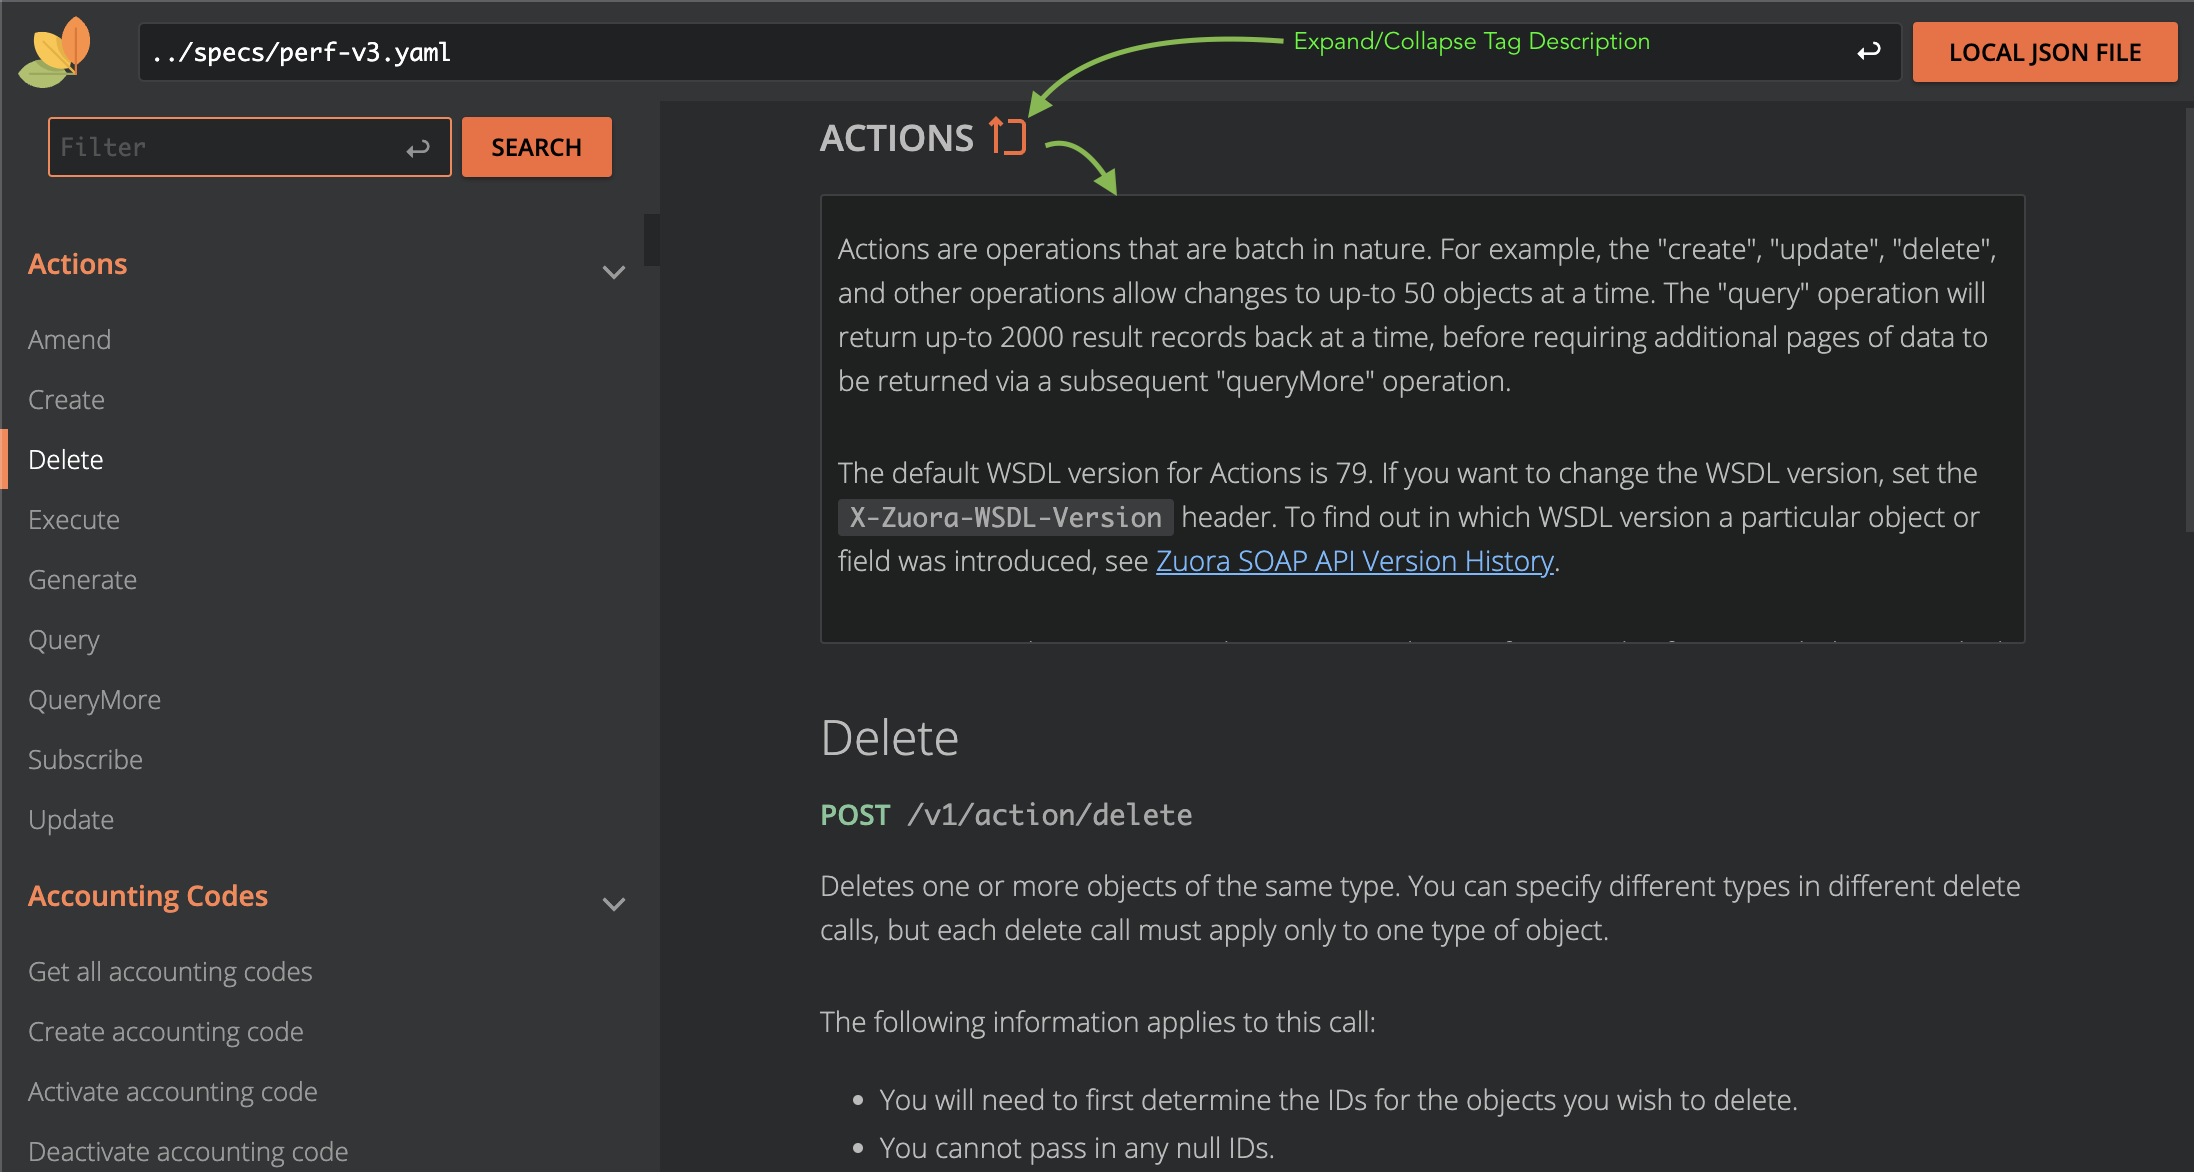Open Get all accounting codes

click(x=170, y=971)
